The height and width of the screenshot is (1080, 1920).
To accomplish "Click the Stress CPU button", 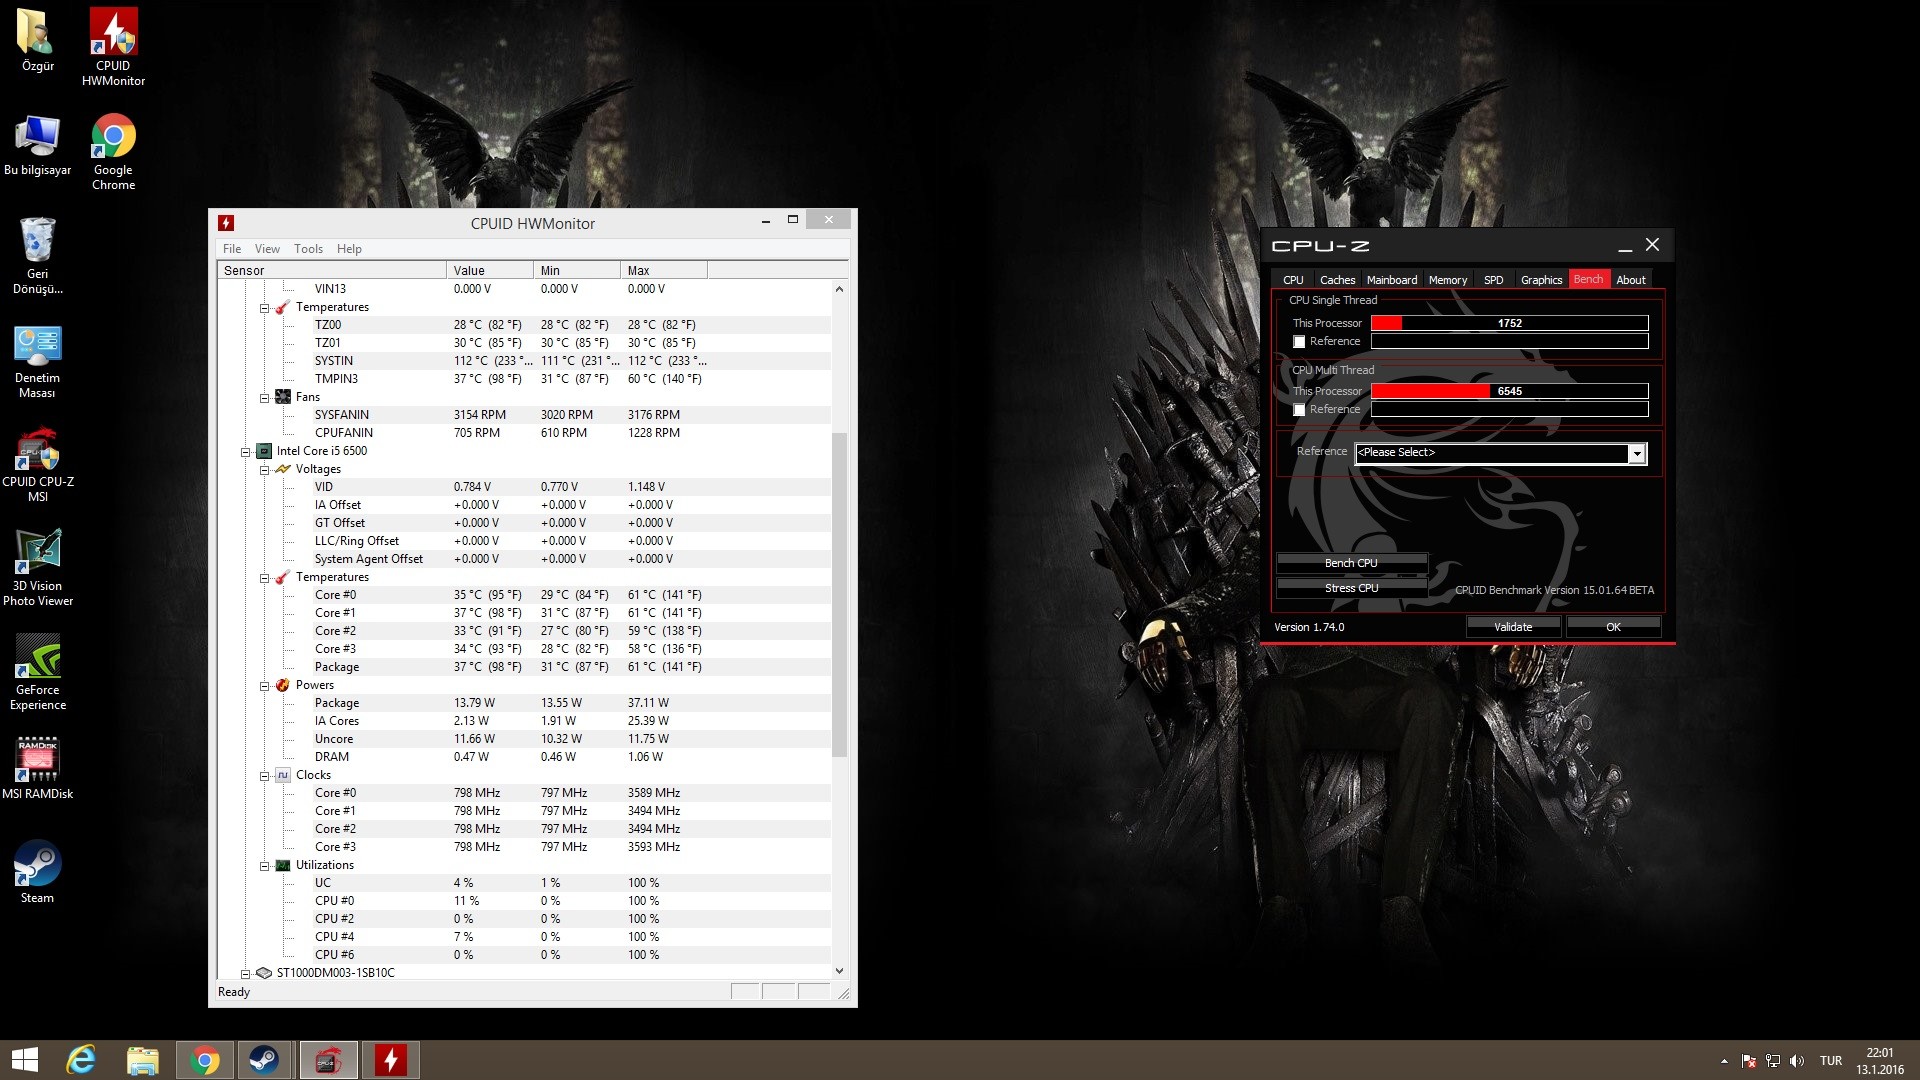I will click(1351, 588).
